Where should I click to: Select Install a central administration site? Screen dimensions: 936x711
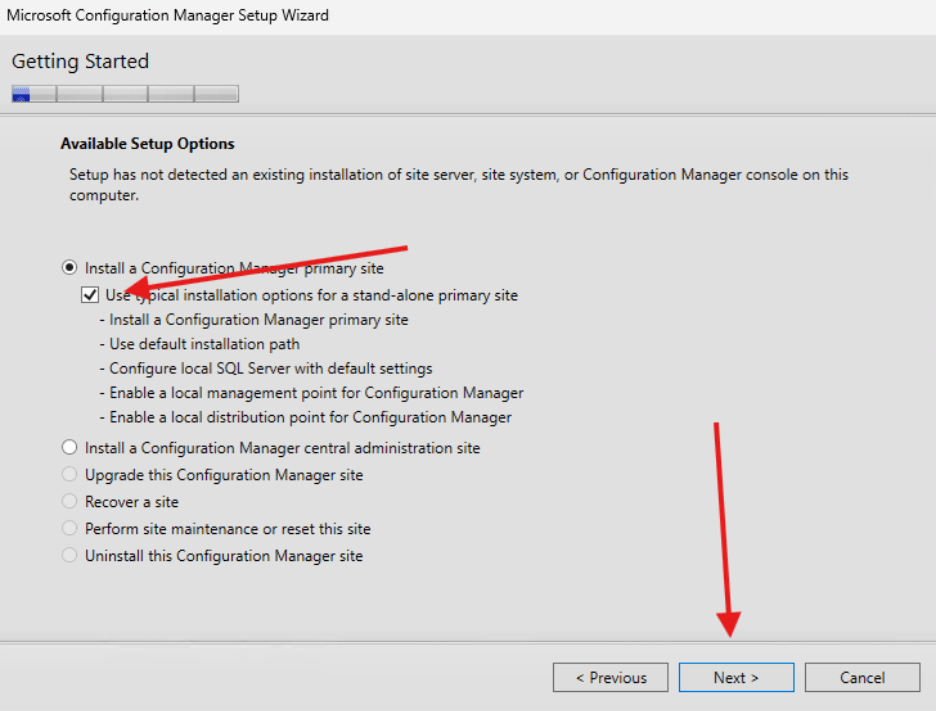coord(69,447)
